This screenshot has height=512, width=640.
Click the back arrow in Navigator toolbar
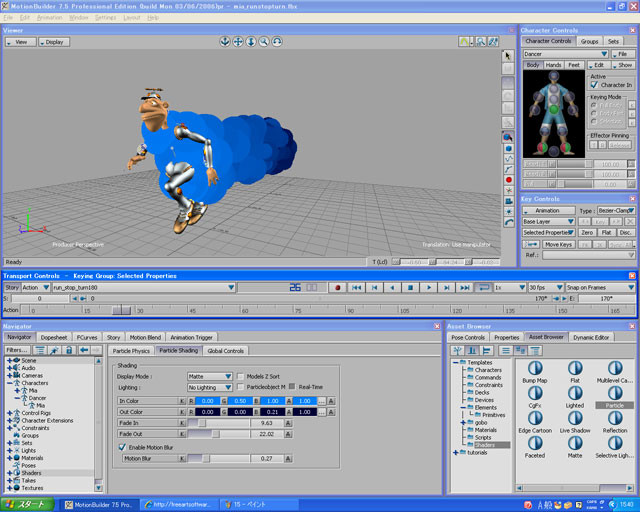tap(84, 350)
